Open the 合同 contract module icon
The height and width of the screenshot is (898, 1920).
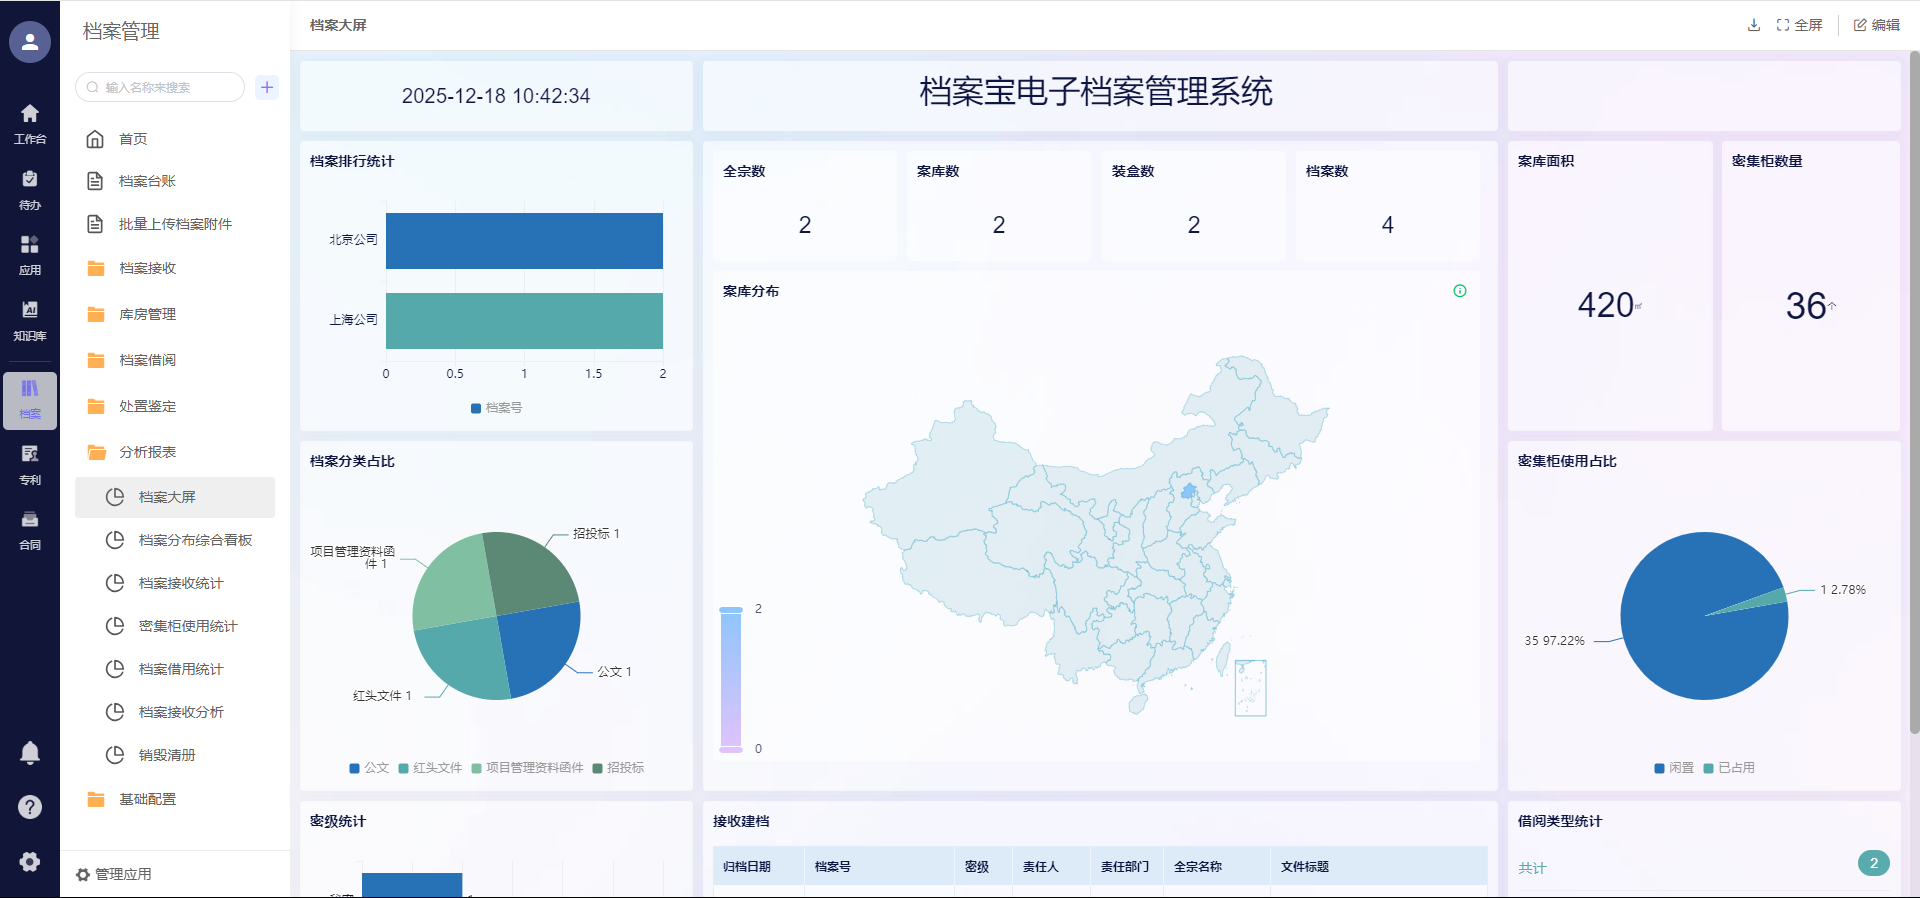(30, 529)
